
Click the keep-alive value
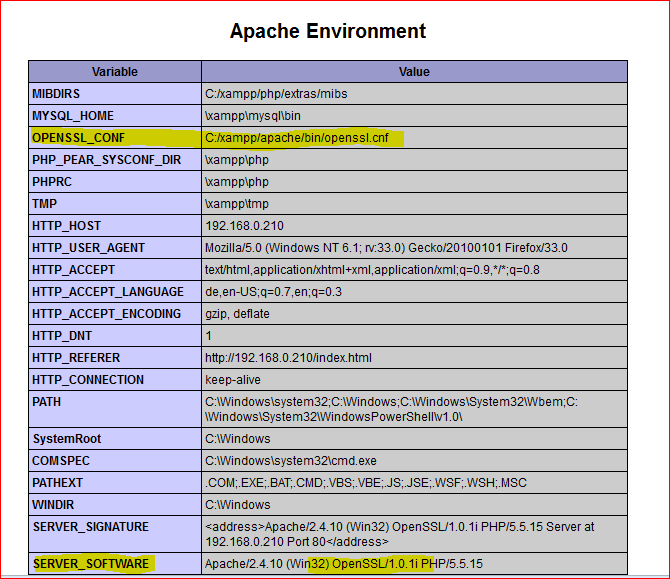[233, 380]
